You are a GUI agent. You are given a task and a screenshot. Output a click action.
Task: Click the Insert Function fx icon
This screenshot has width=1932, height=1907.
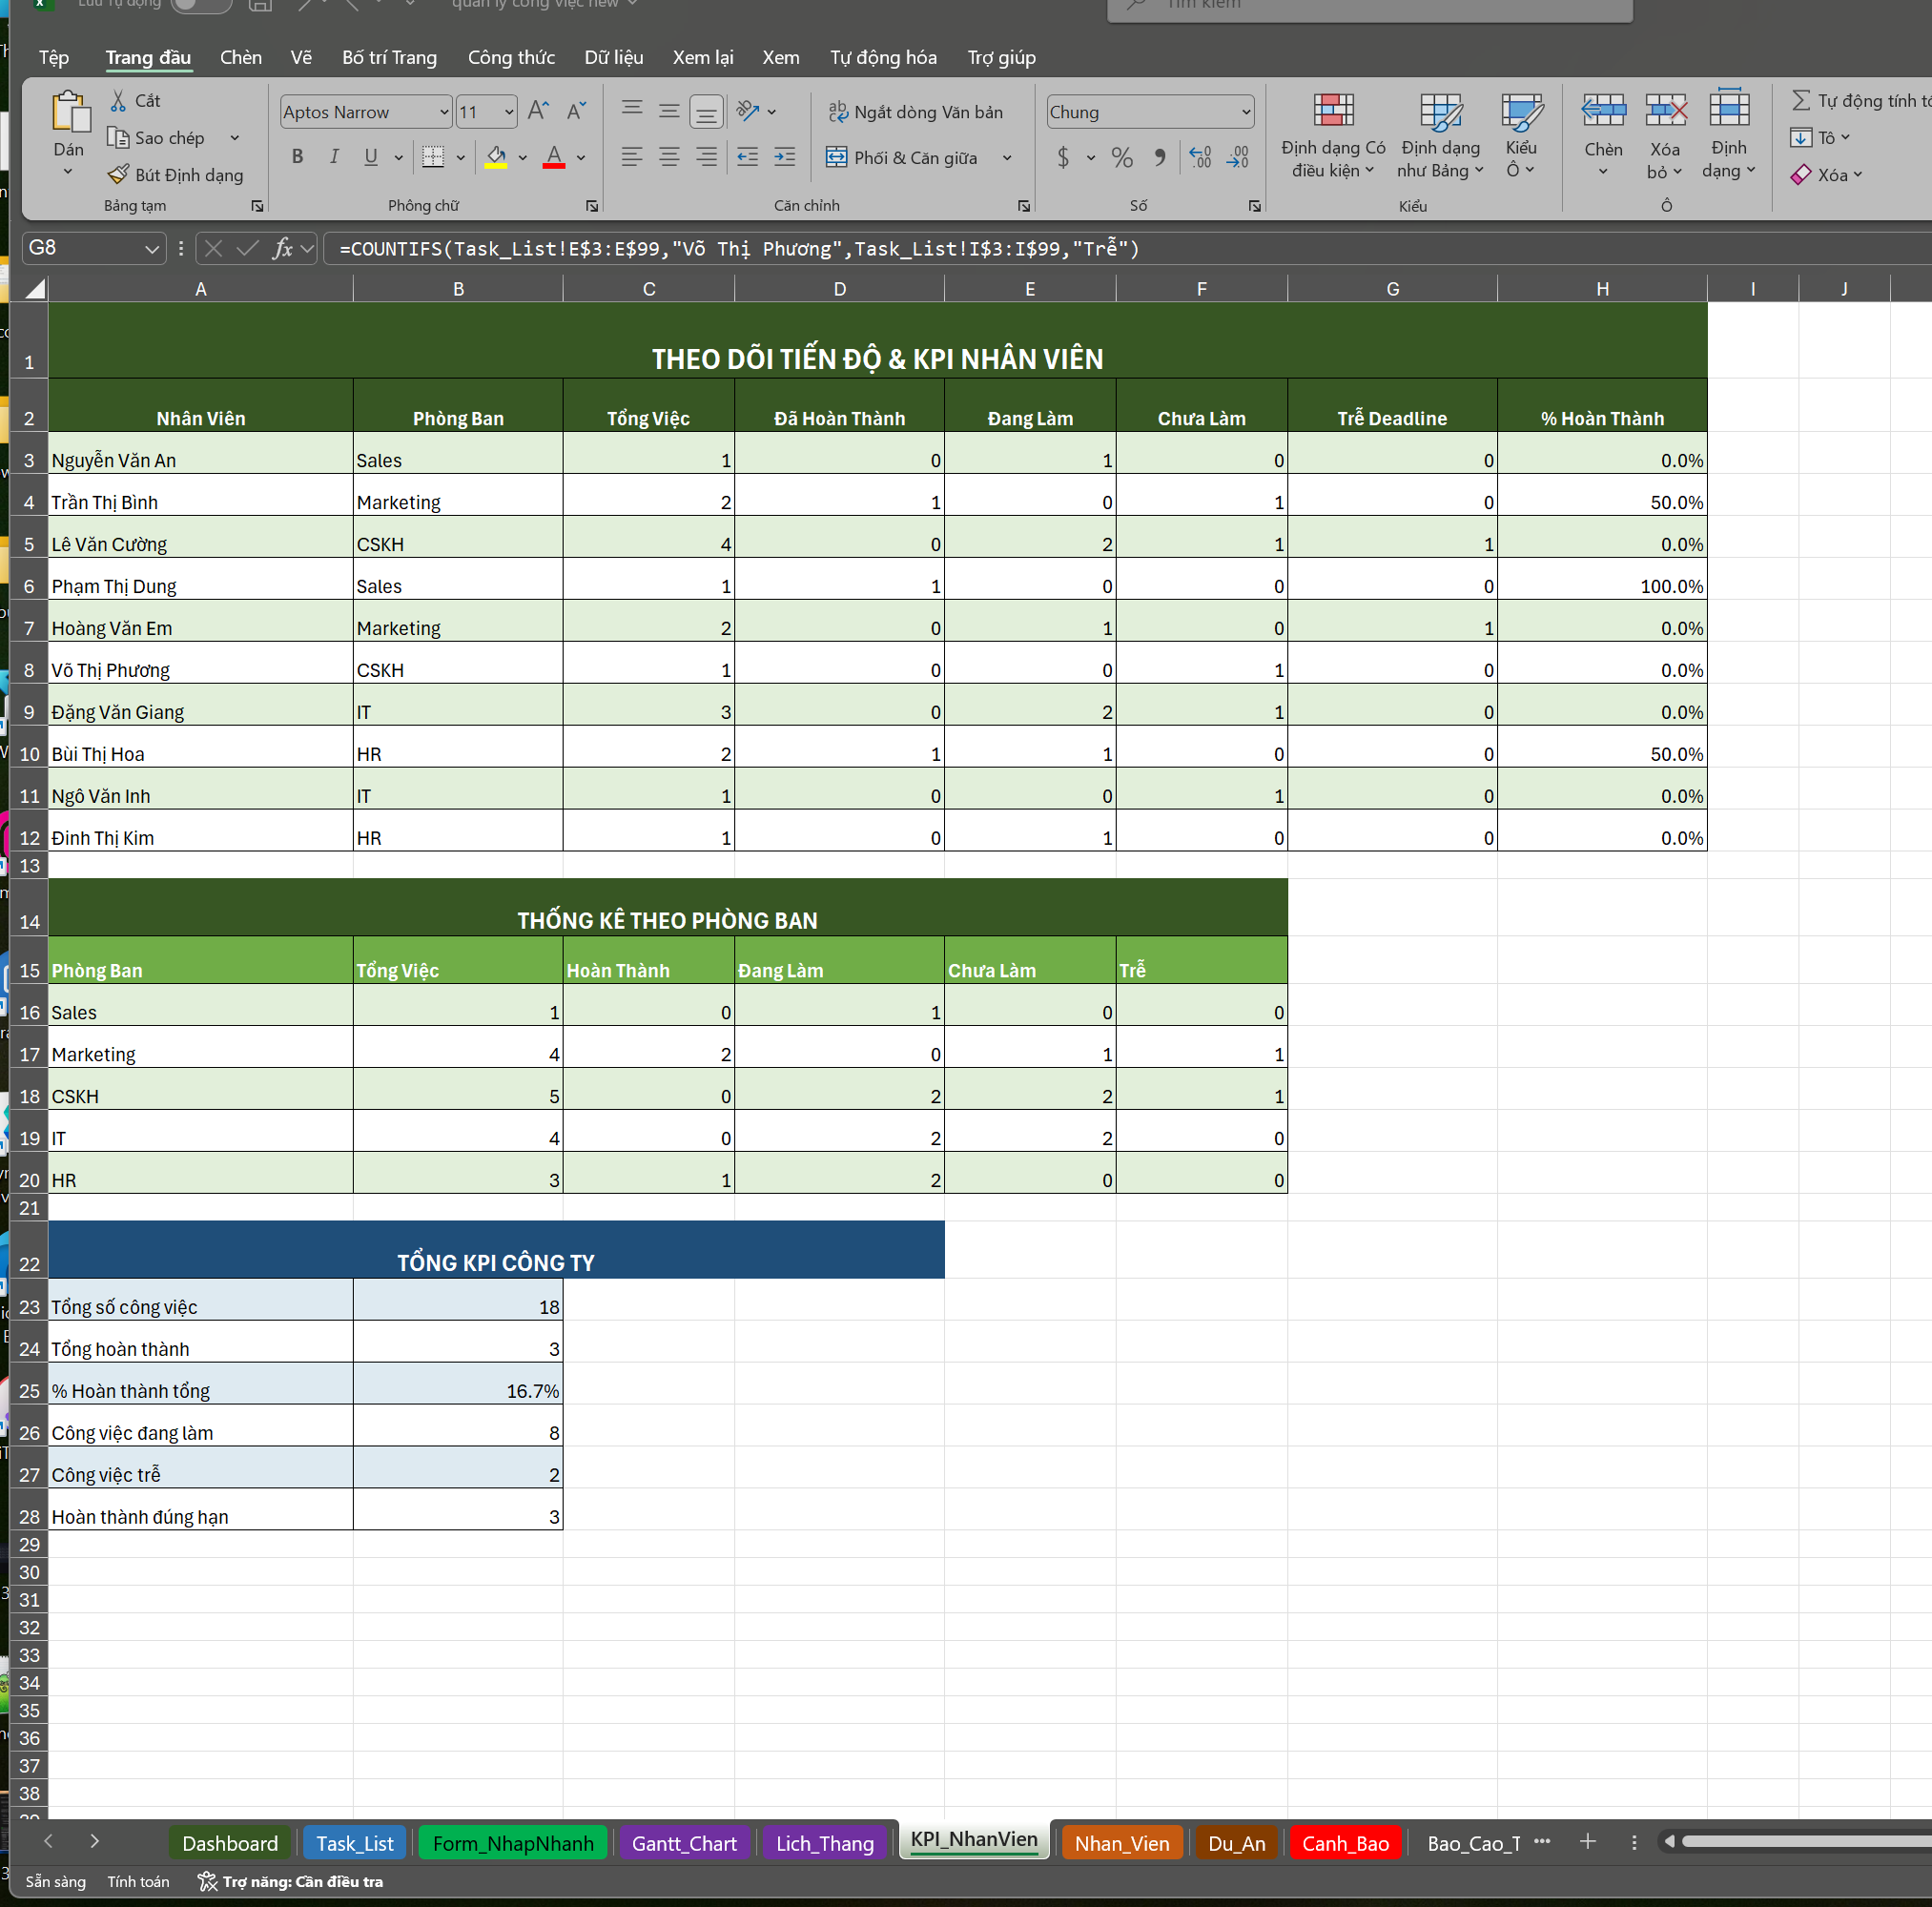[x=283, y=248]
